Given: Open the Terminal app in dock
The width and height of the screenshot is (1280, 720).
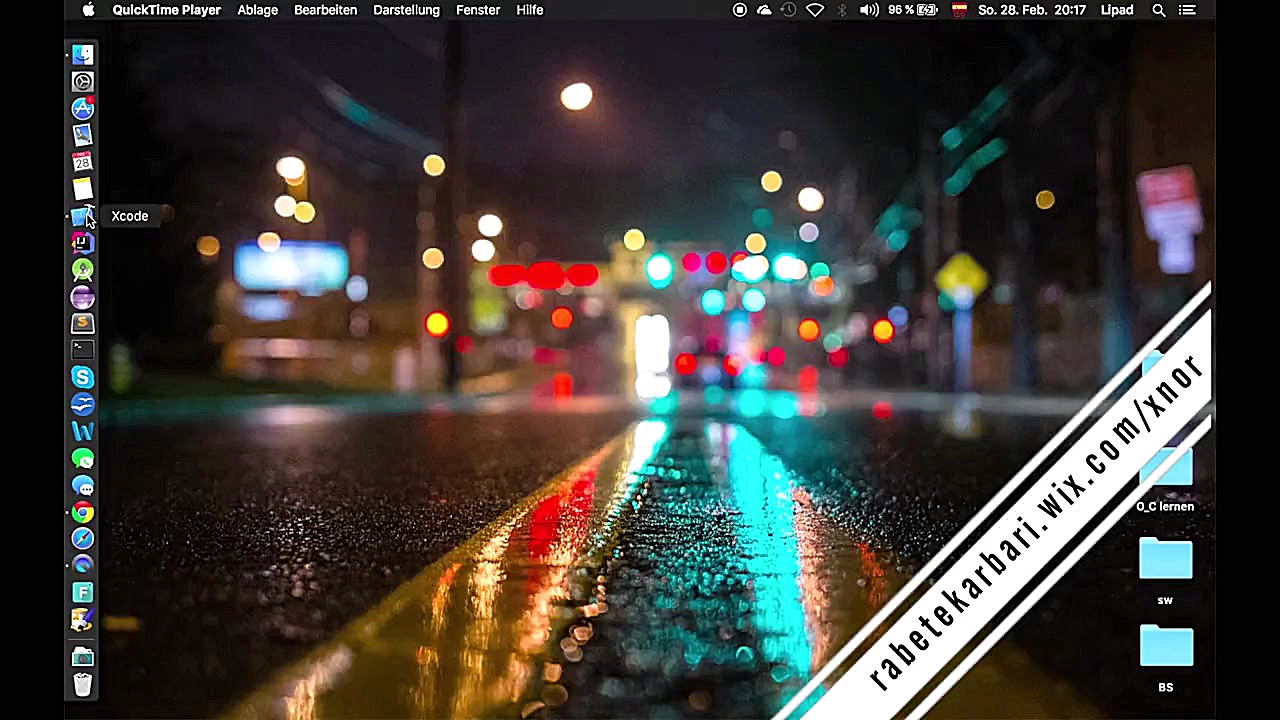Looking at the screenshot, I should pos(82,350).
